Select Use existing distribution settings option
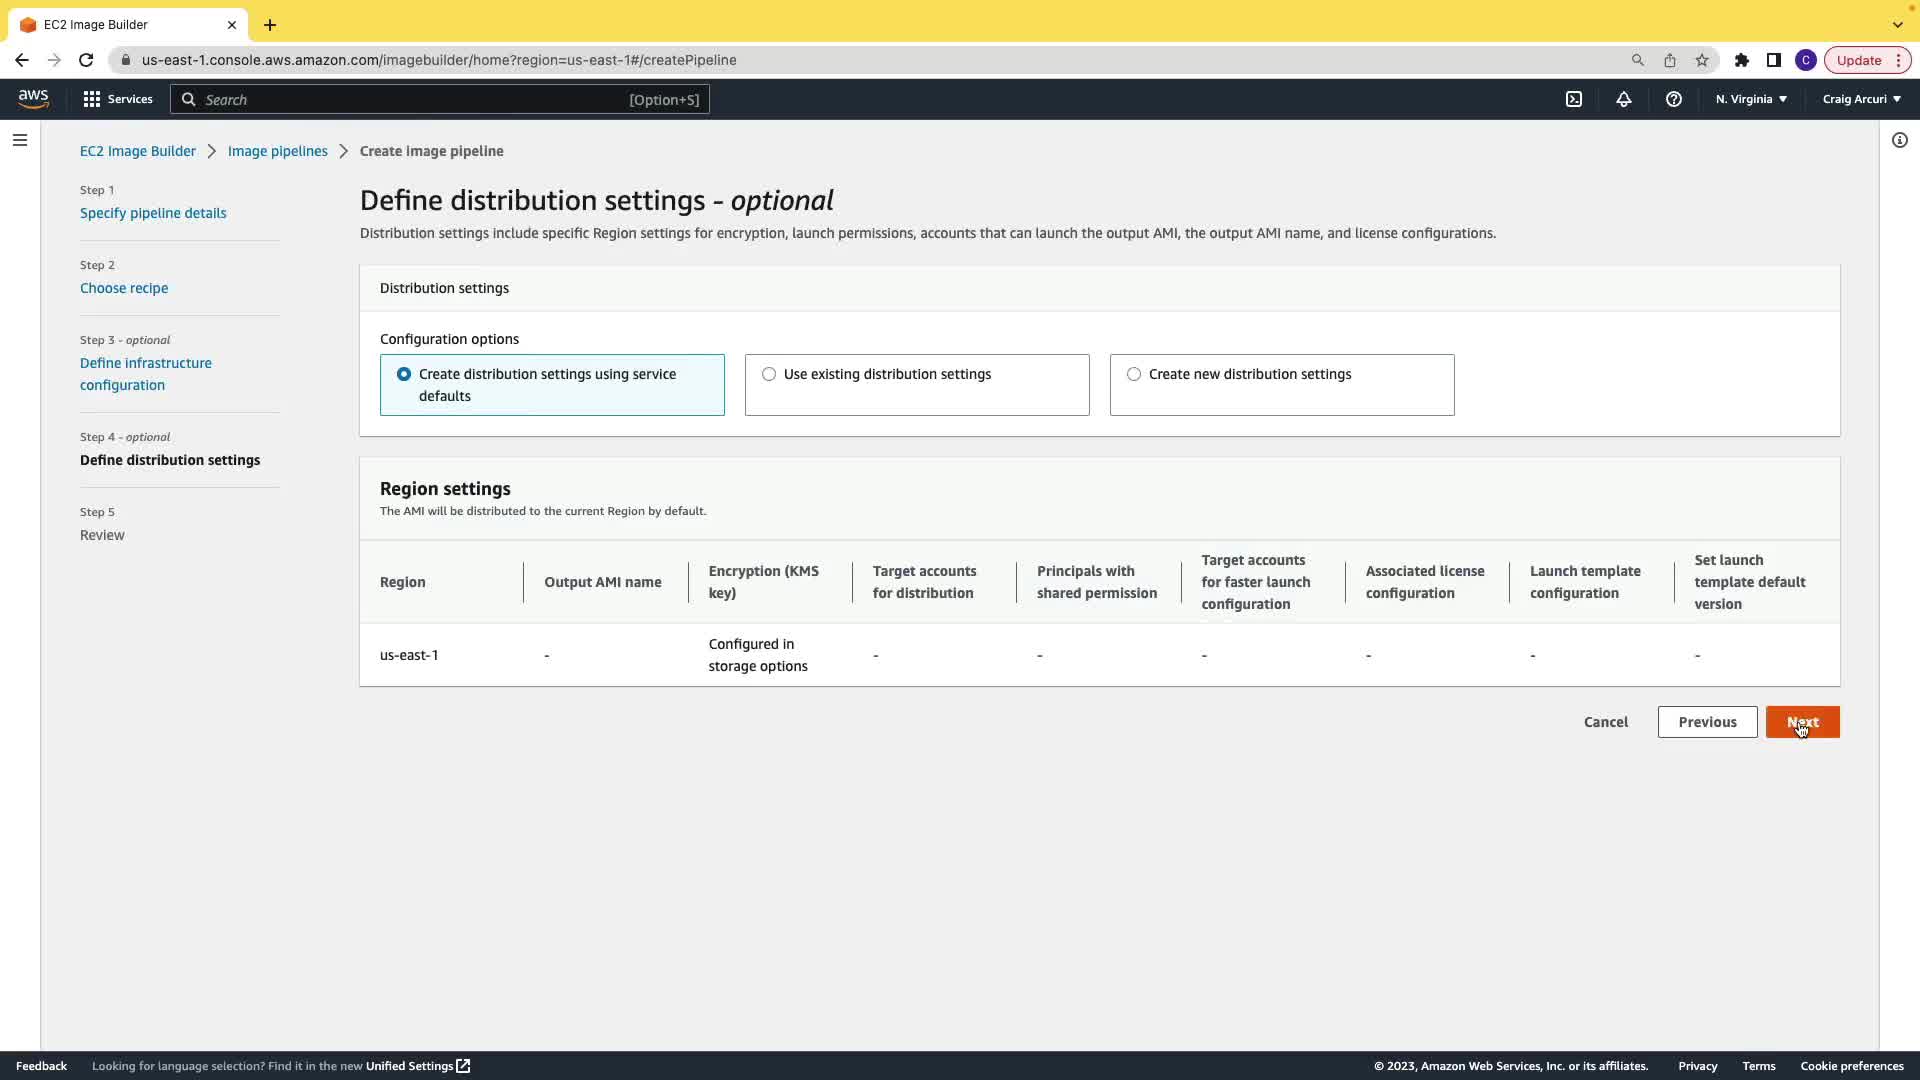Screen dimensions: 1920x1080 (x=769, y=374)
